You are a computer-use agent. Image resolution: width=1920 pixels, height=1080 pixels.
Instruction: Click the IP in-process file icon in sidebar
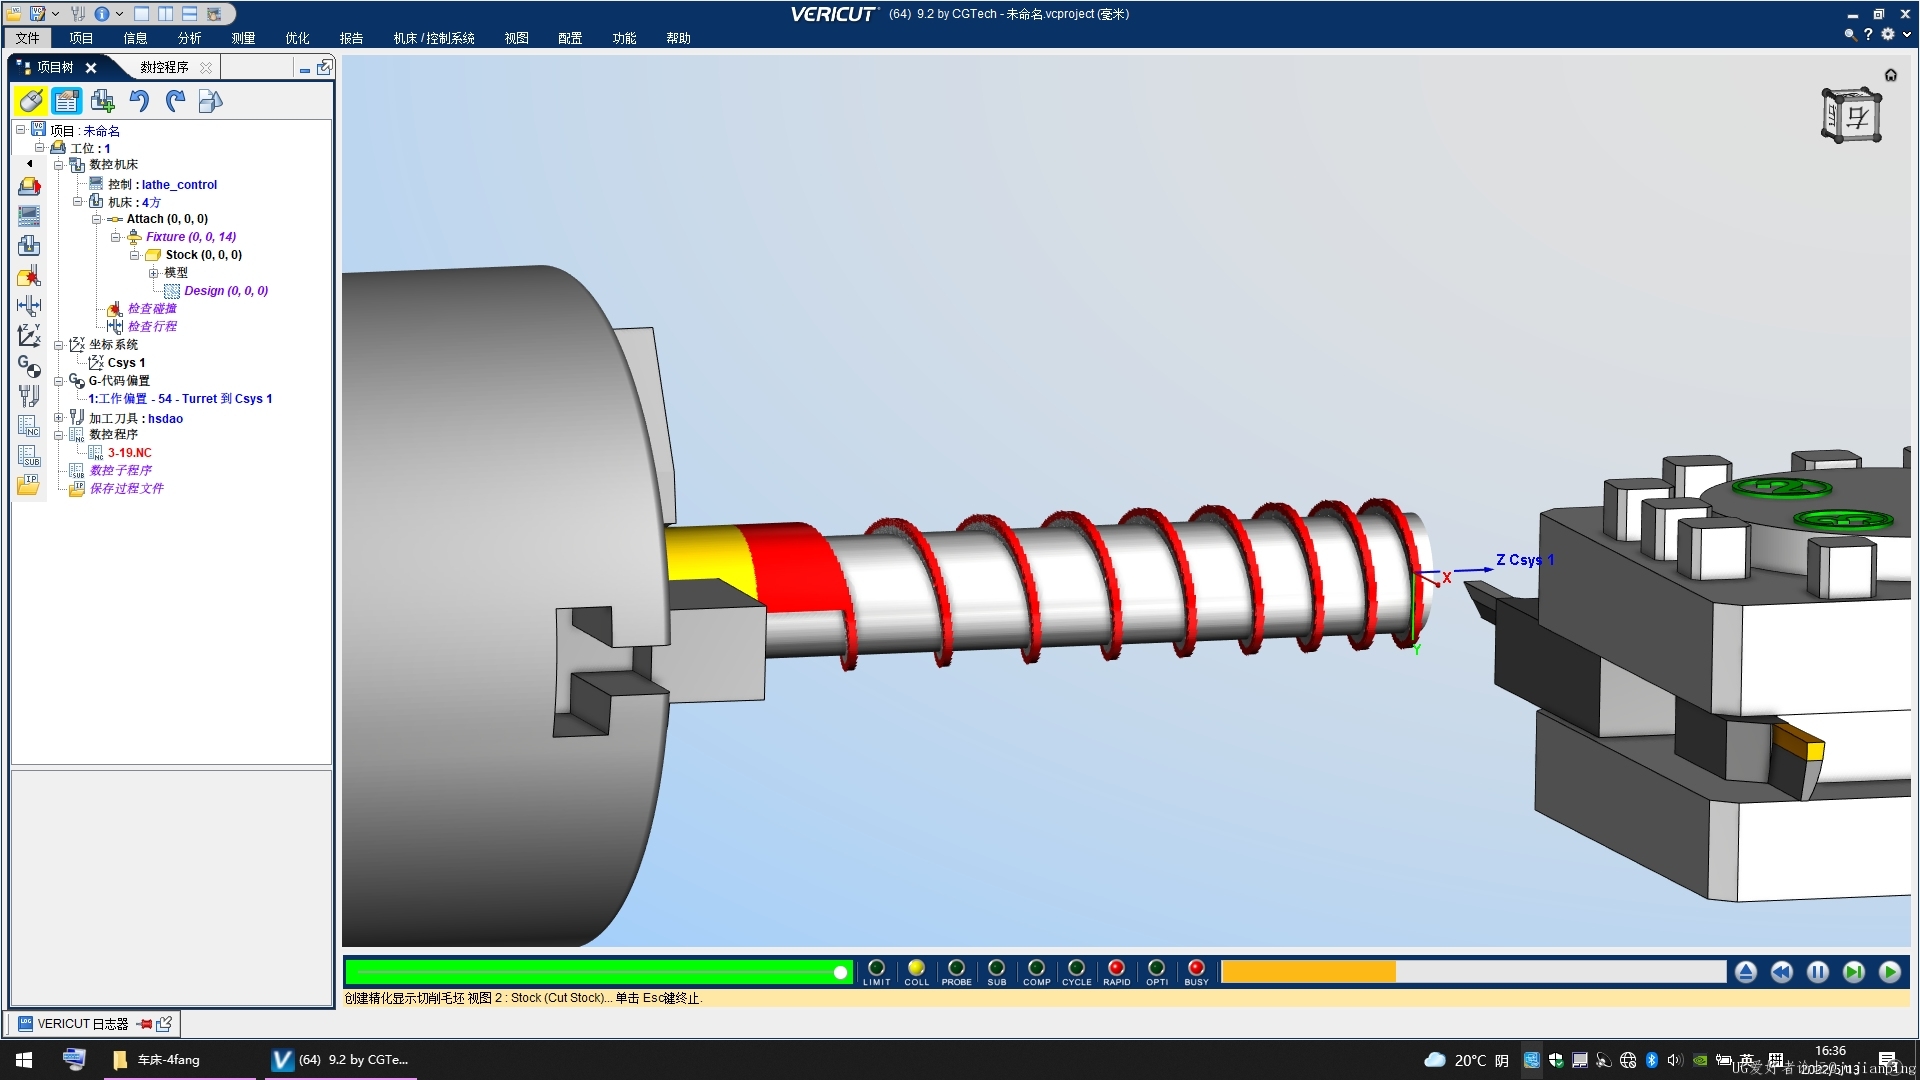[29, 485]
